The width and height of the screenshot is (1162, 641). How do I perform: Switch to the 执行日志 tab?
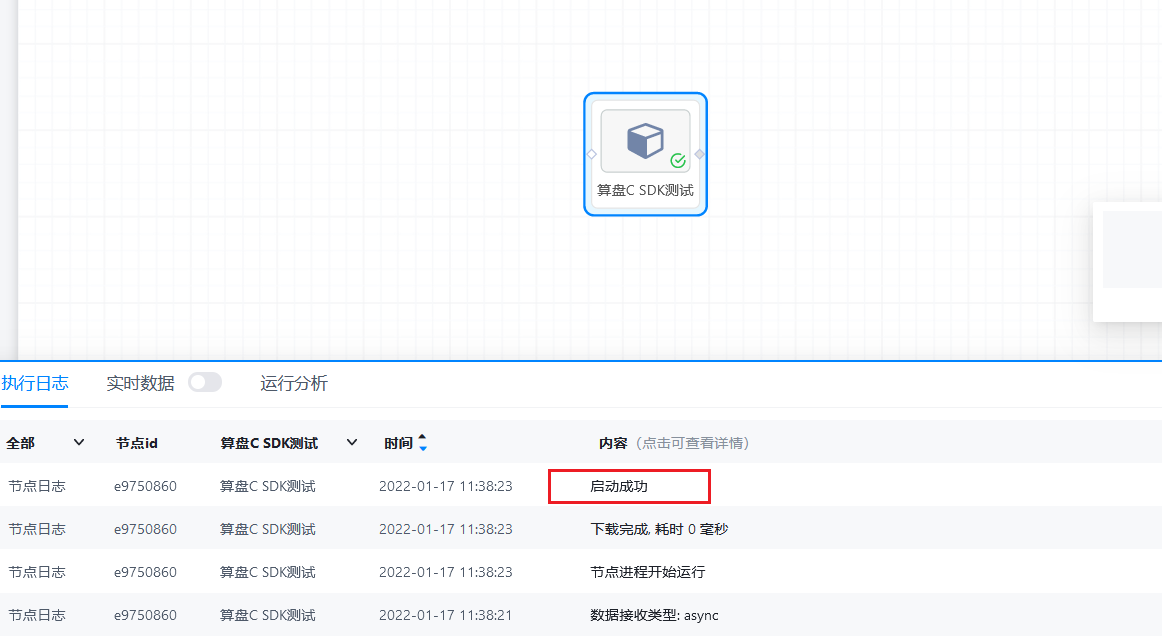pyautogui.click(x=35, y=383)
